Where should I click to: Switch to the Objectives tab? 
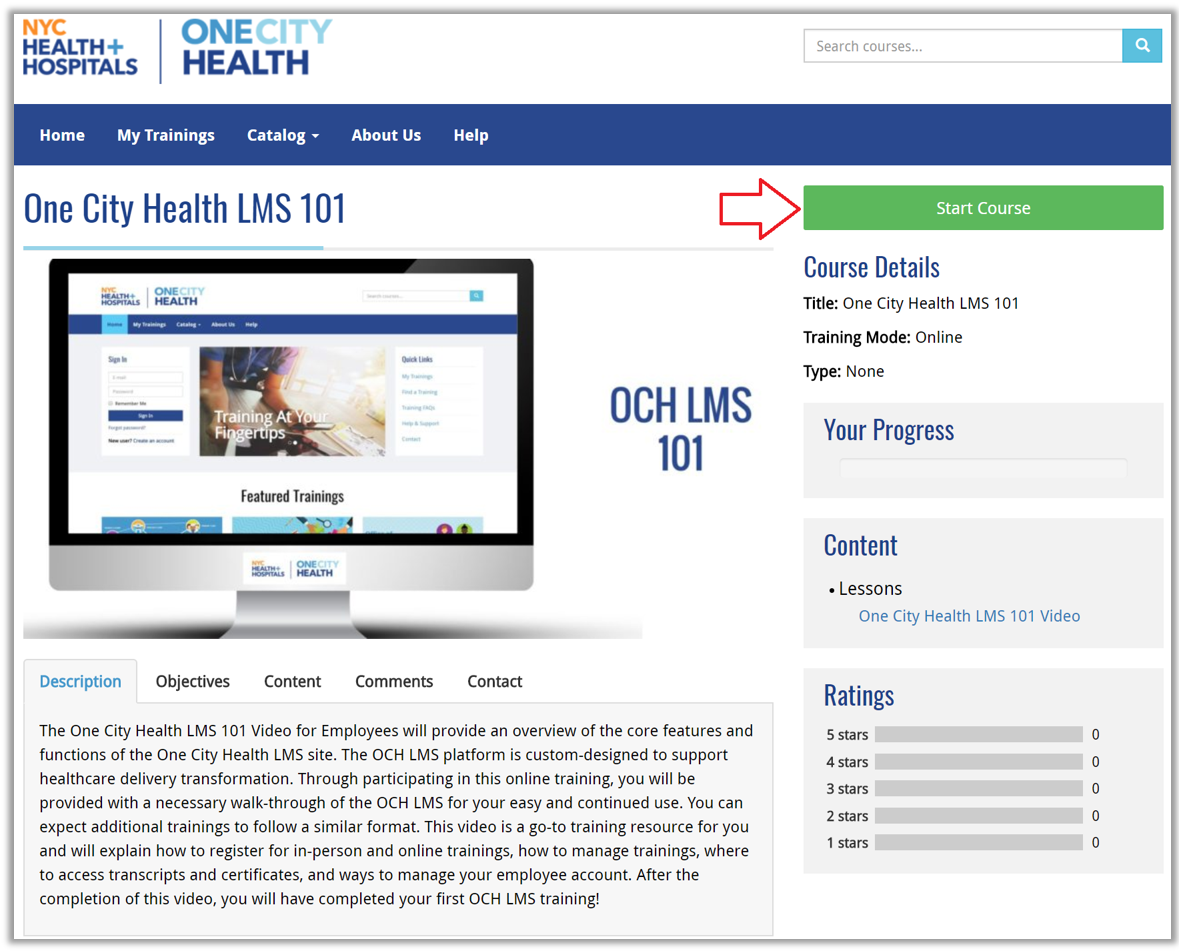click(193, 681)
